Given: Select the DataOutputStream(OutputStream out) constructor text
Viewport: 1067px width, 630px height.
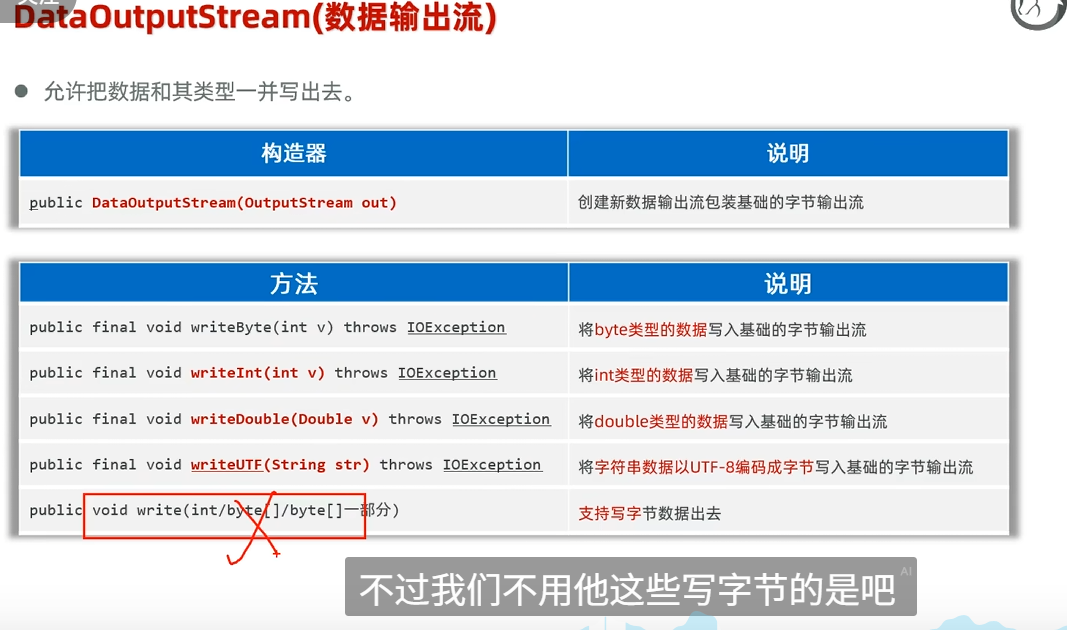Looking at the screenshot, I should click(x=244, y=203).
